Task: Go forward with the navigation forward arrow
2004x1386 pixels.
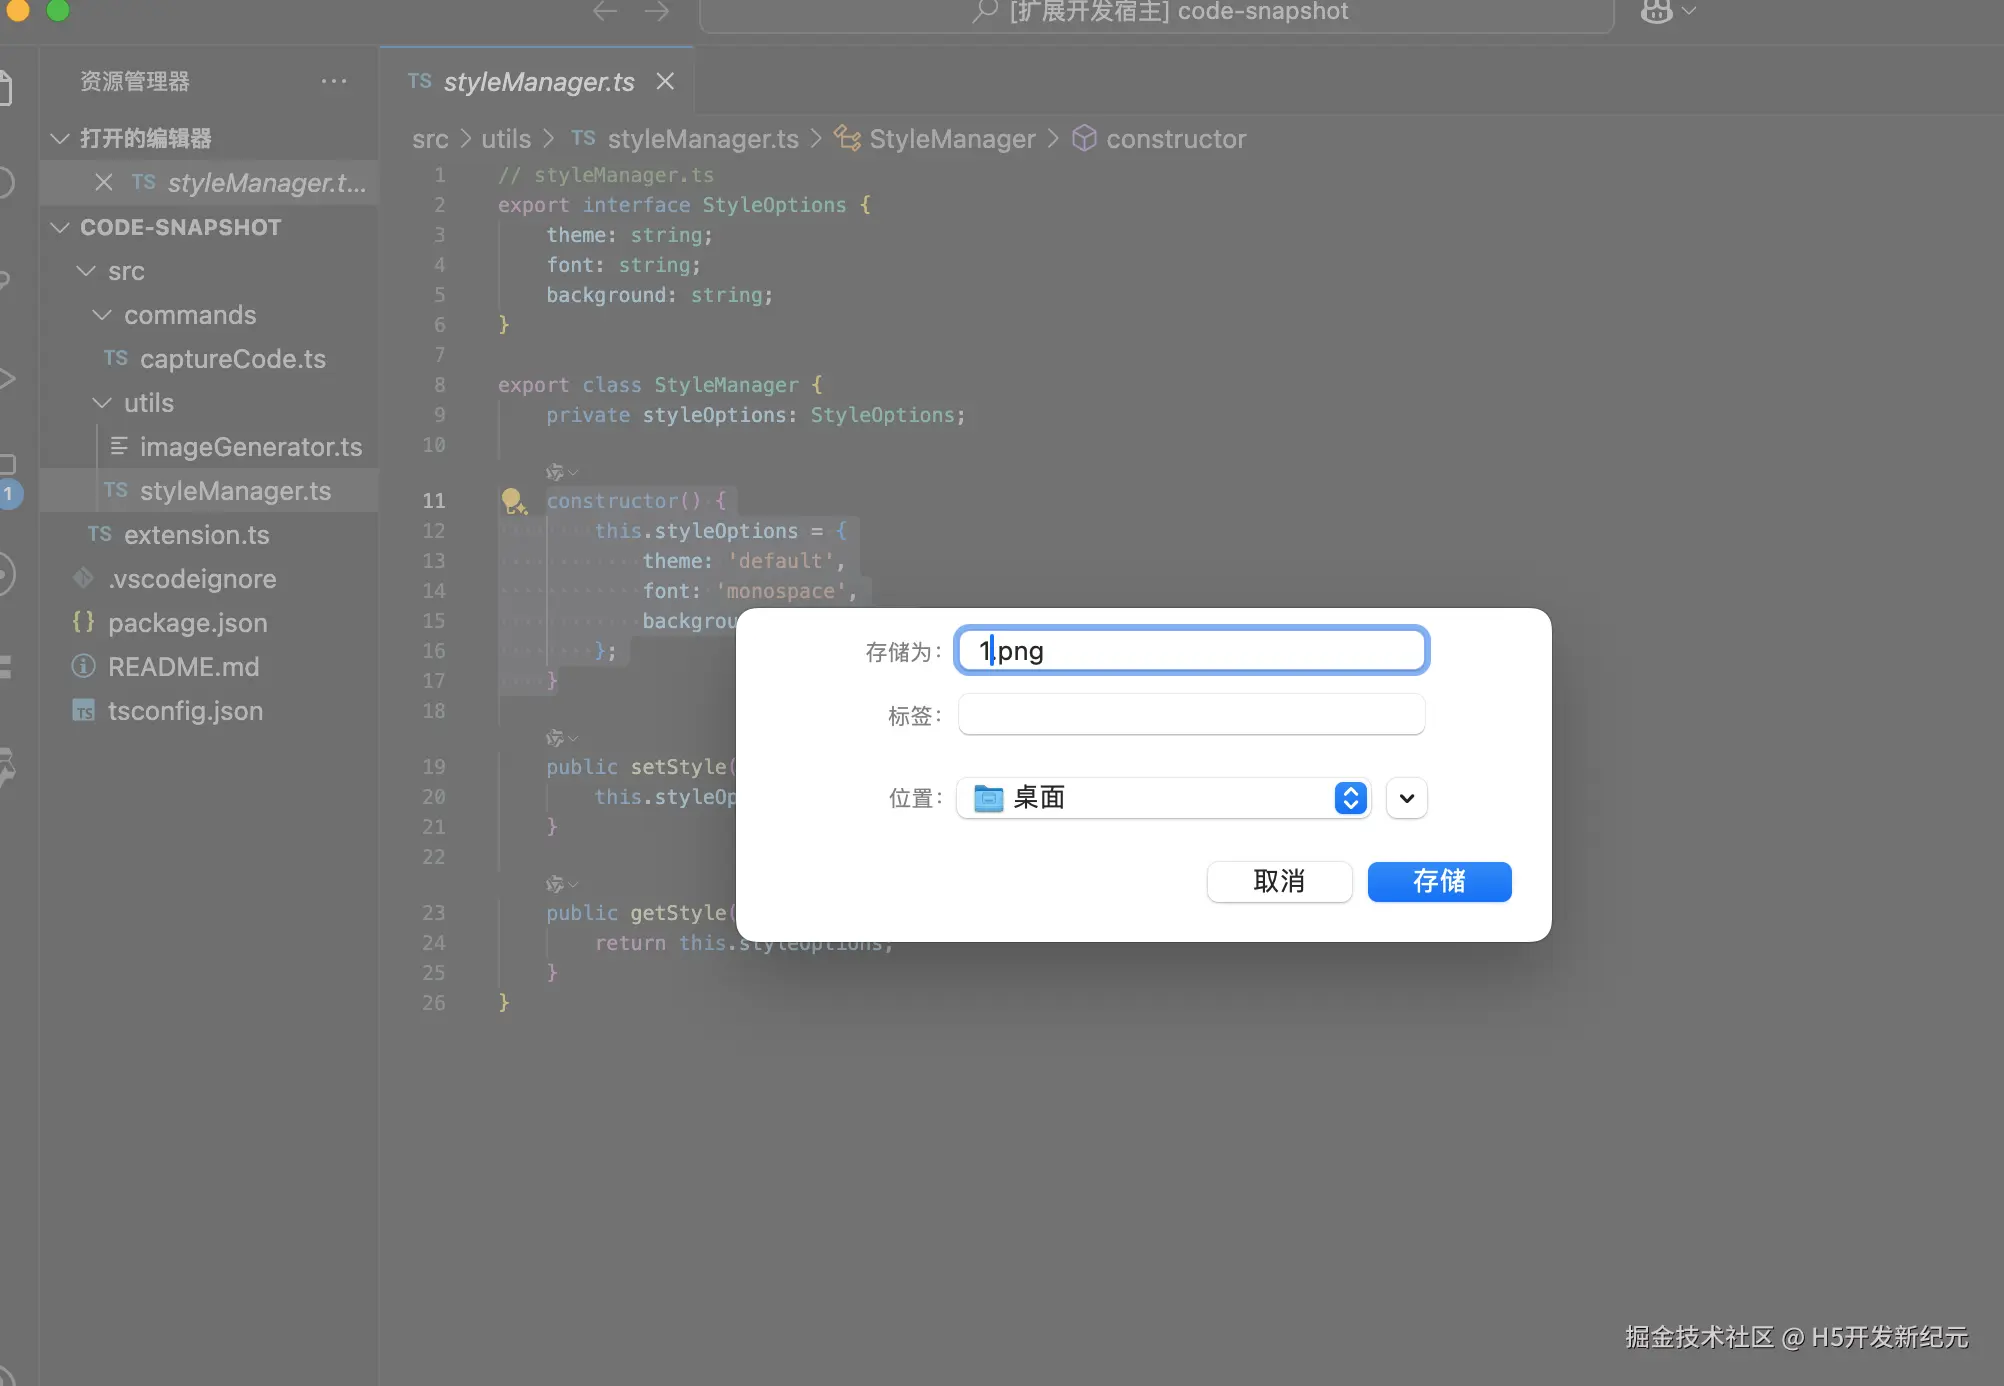Action: click(657, 11)
